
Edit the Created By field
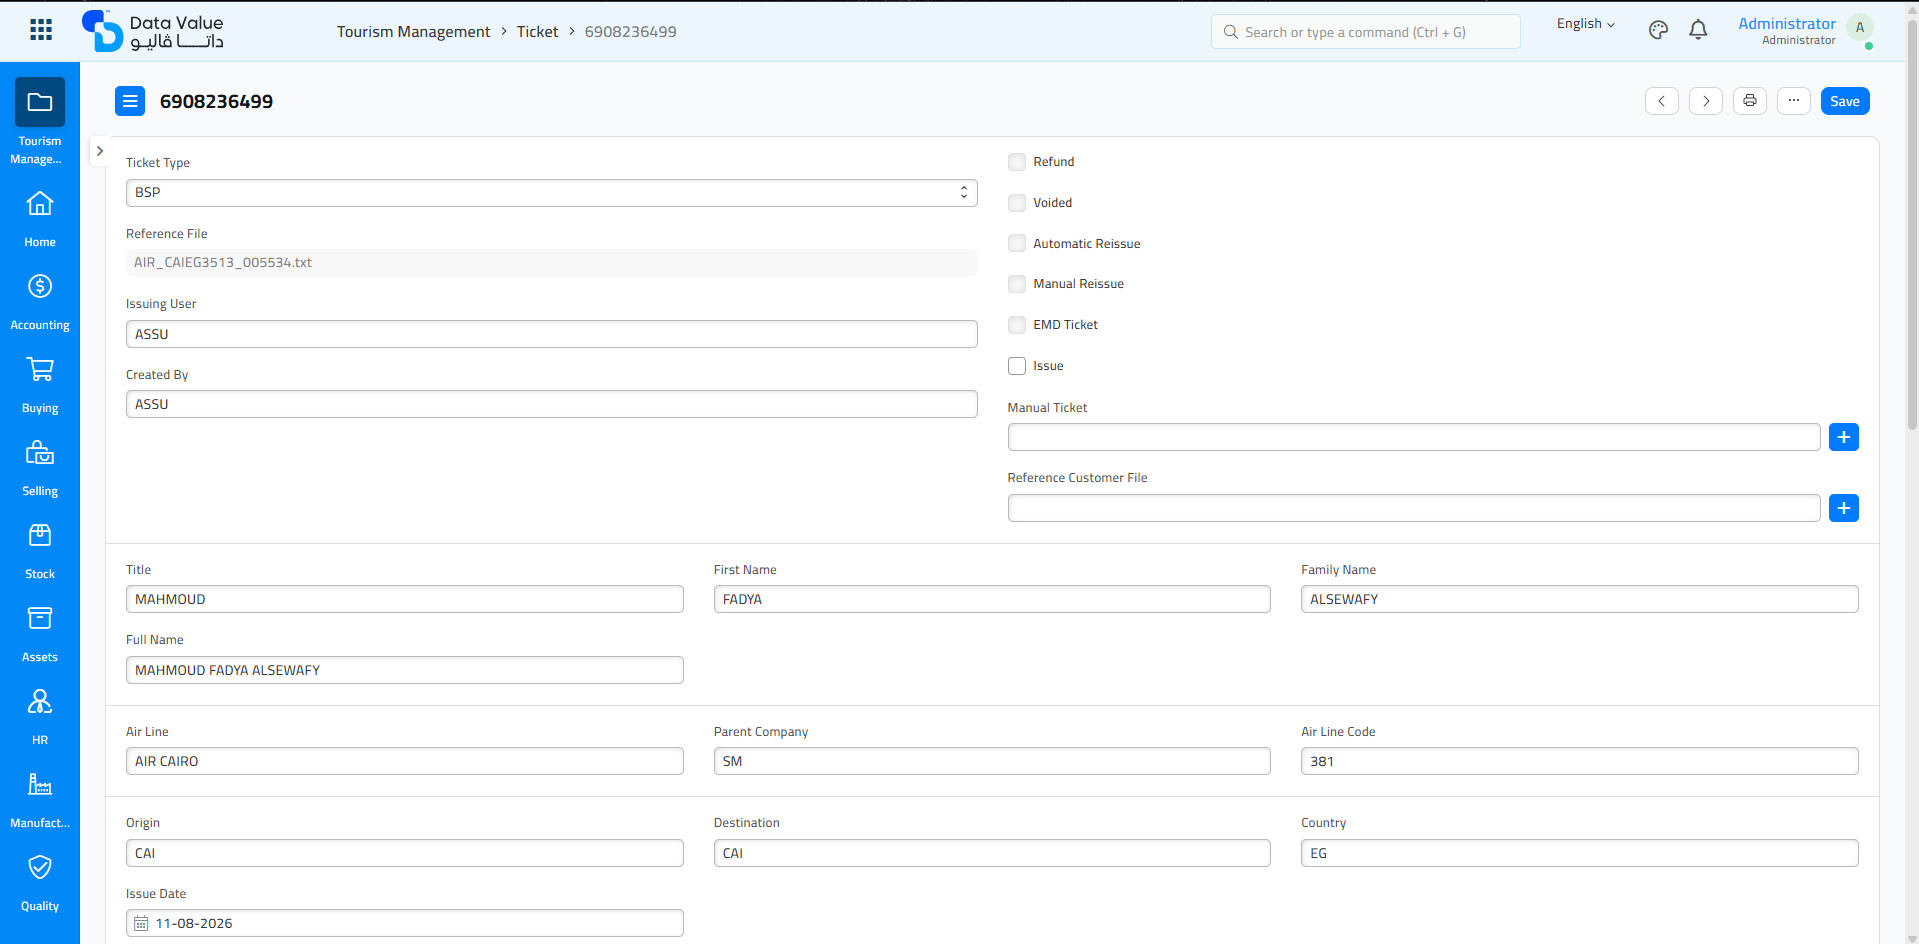[x=552, y=404]
